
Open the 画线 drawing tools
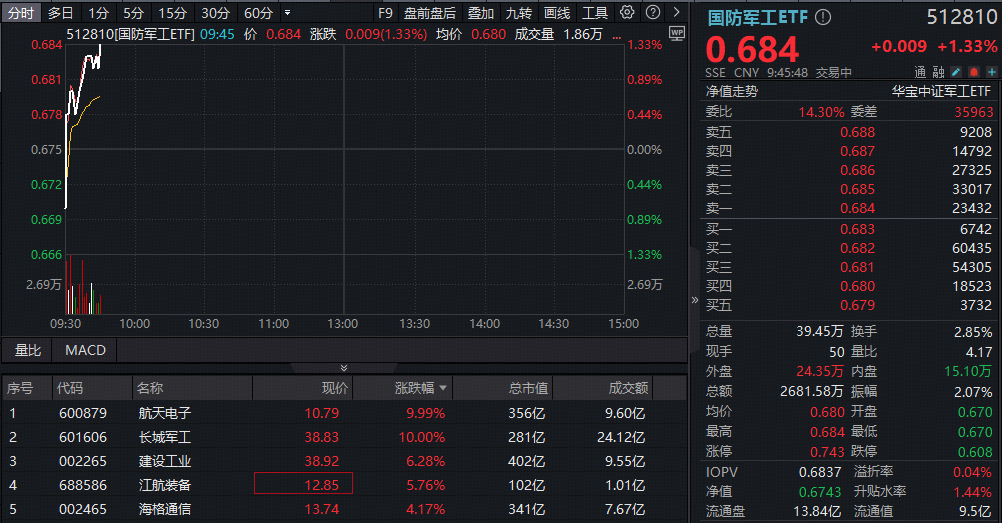557,13
